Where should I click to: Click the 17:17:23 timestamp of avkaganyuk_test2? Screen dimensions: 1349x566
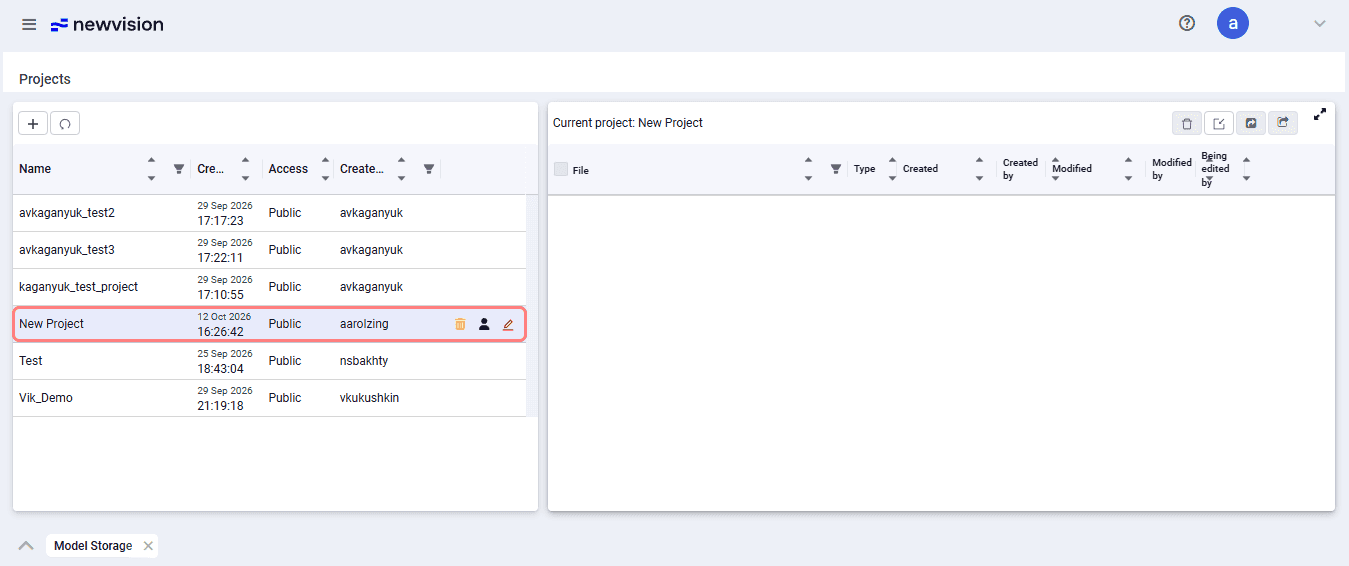coord(220,221)
